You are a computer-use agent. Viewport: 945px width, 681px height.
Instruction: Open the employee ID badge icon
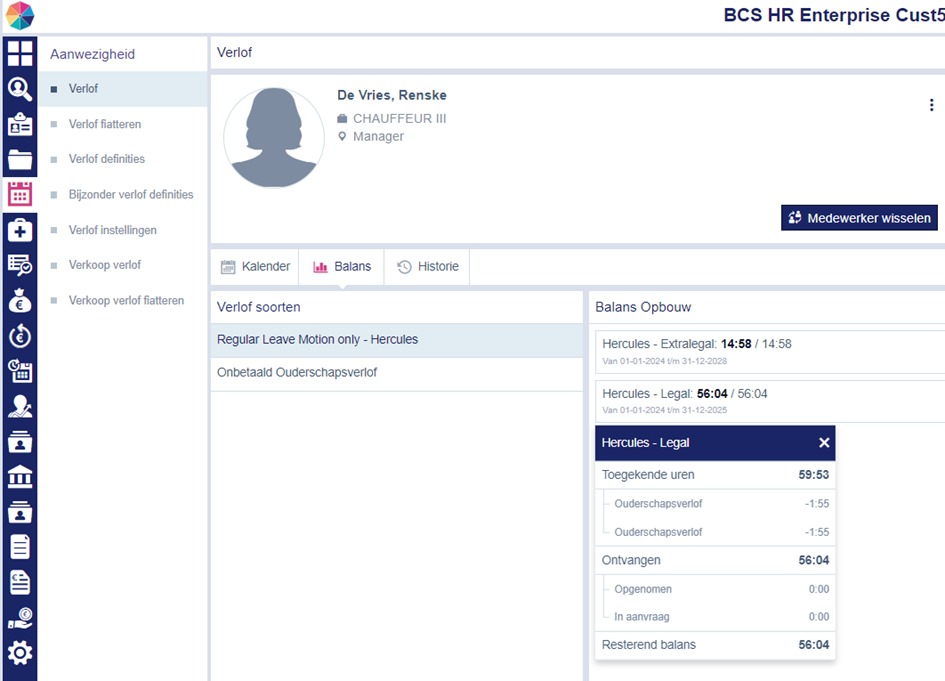coord(20,124)
